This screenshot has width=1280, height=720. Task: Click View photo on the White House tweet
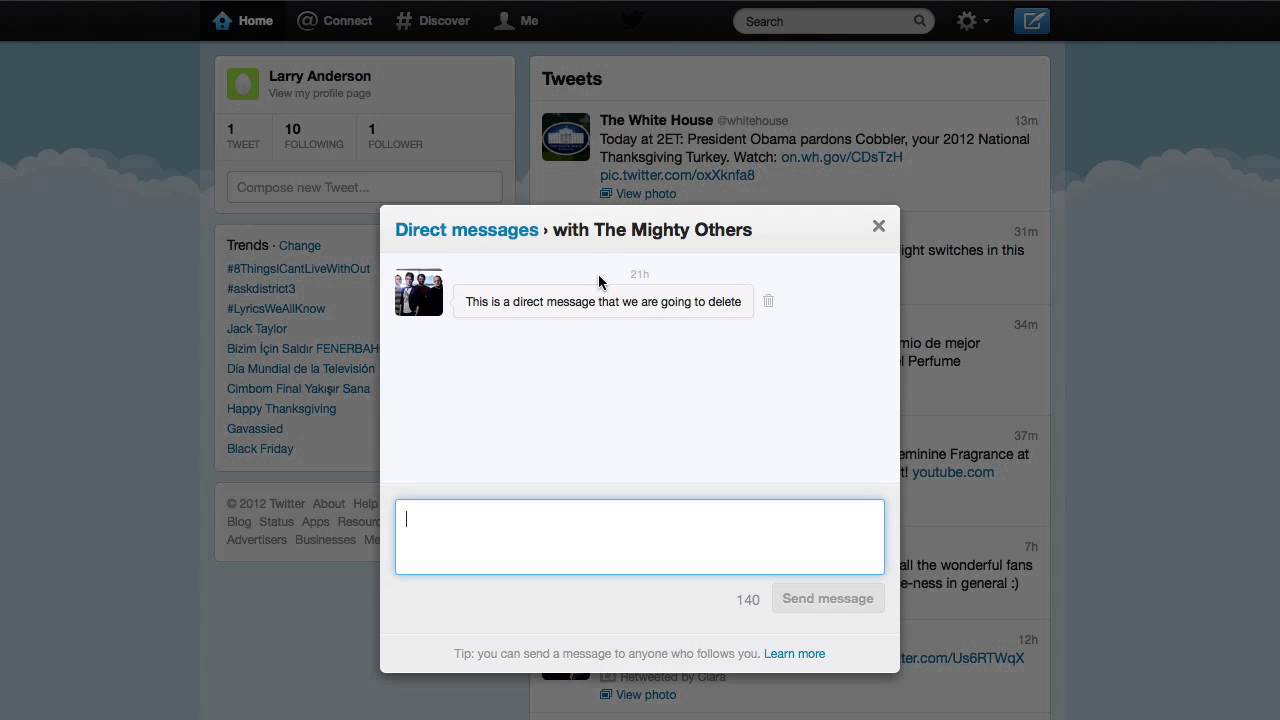coord(638,194)
